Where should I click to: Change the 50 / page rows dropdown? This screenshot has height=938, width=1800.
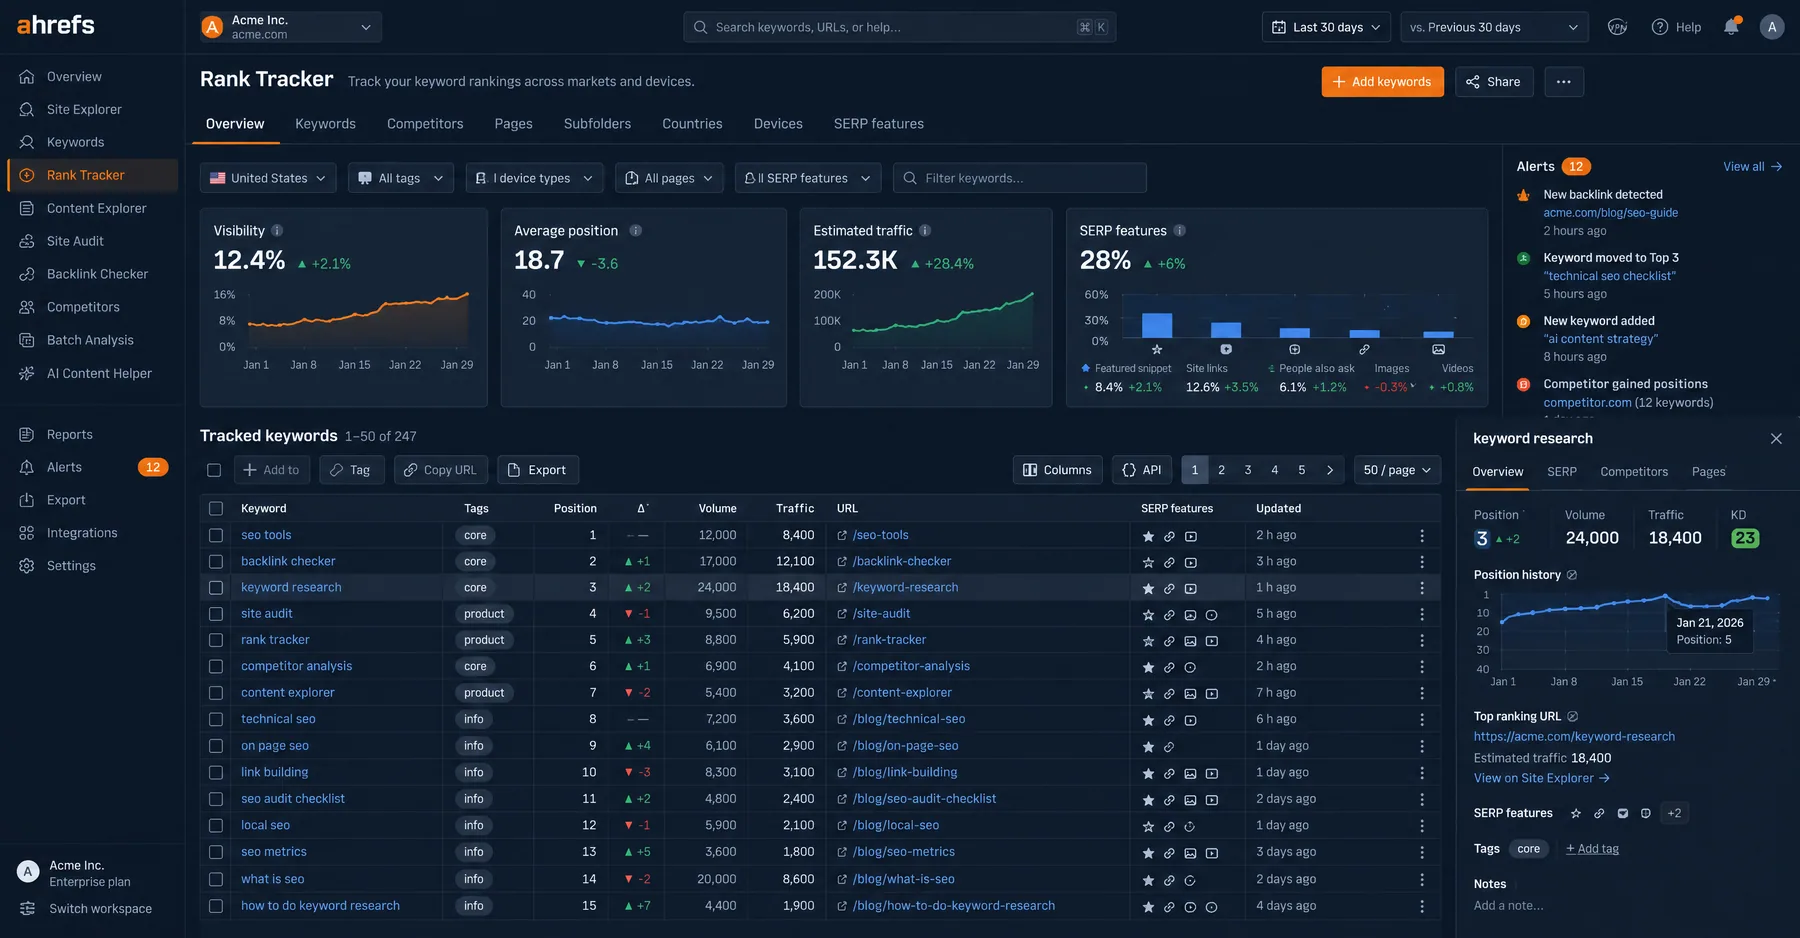[x=1397, y=470]
